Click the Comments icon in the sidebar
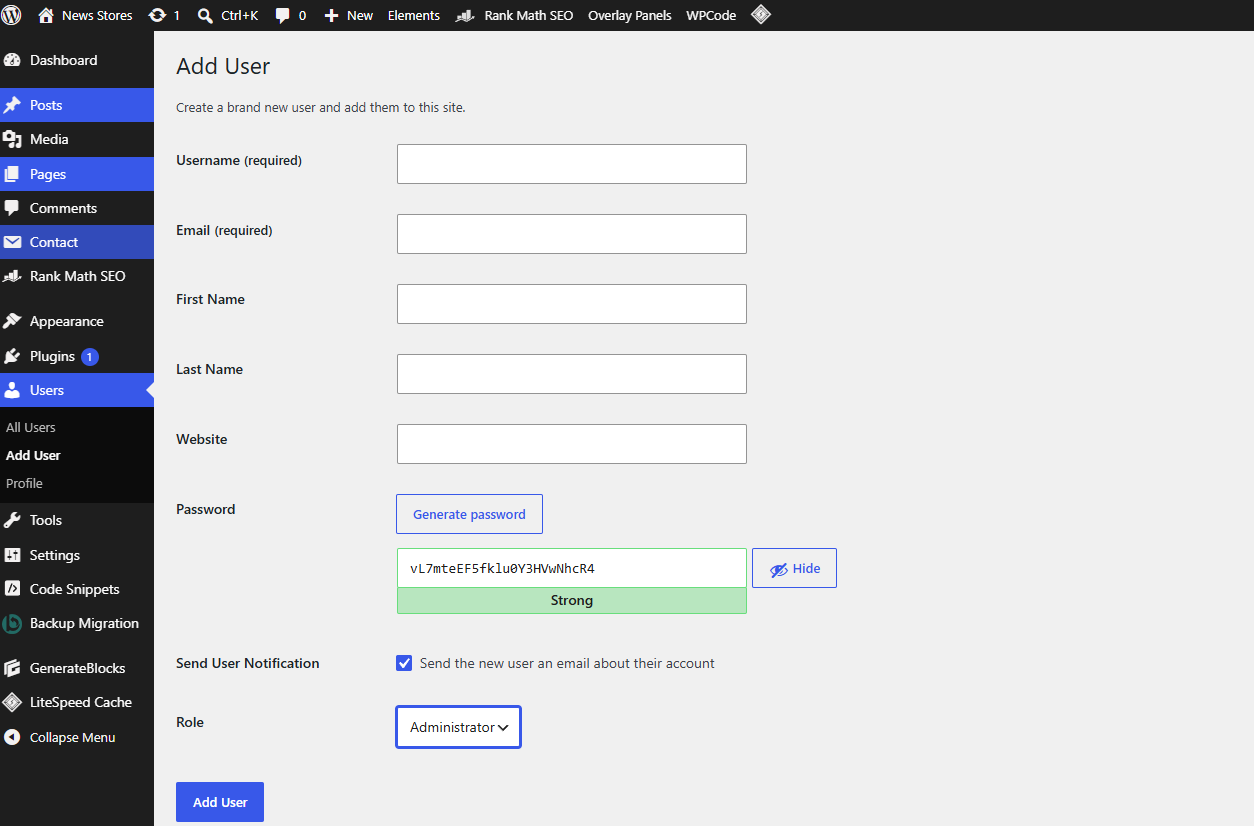The height and width of the screenshot is (826, 1254). click(12, 208)
